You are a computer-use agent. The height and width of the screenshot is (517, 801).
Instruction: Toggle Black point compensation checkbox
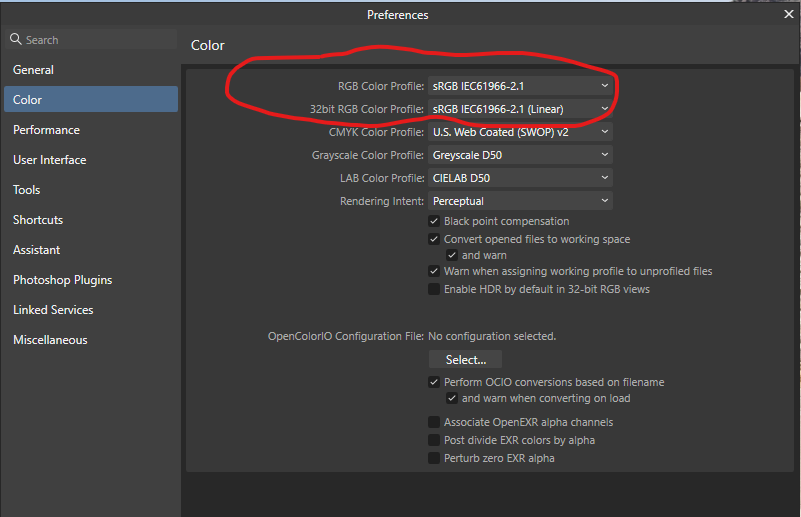(x=434, y=221)
